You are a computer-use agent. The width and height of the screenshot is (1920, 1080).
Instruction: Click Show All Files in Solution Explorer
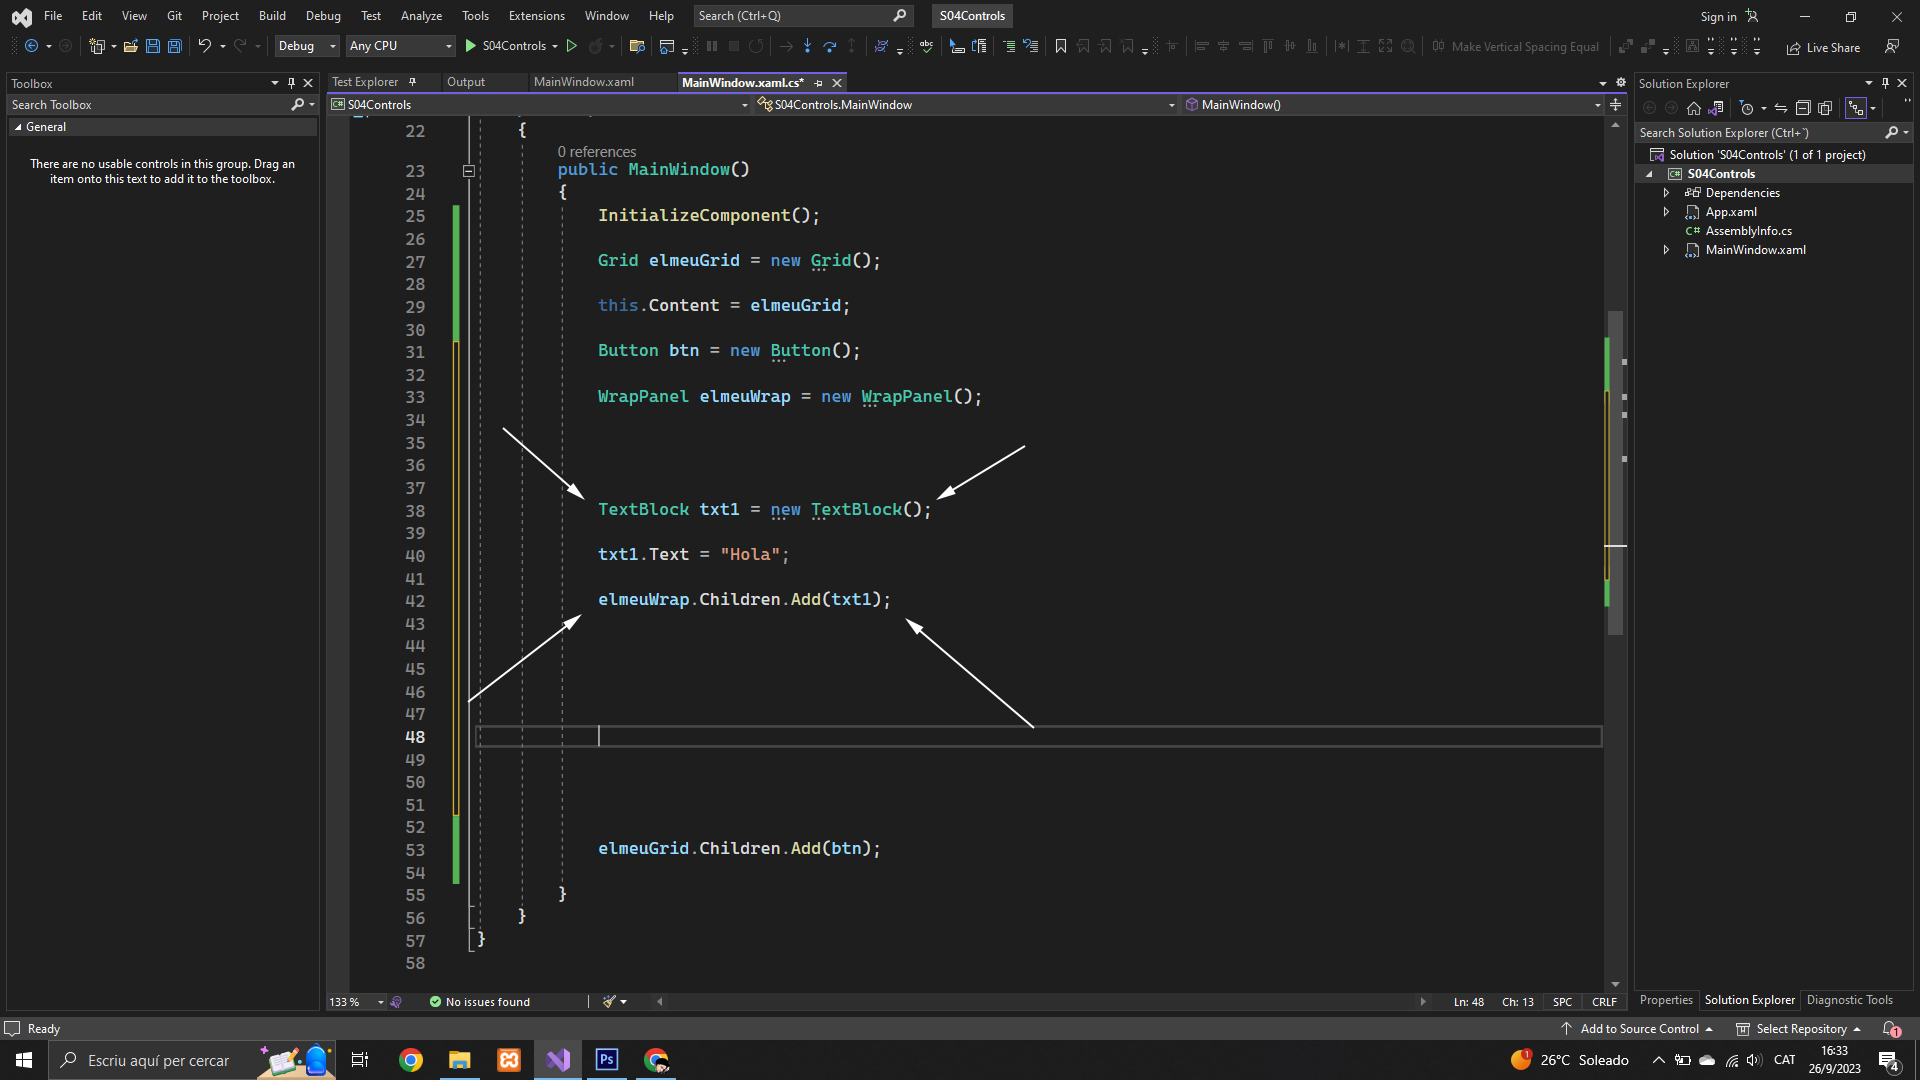click(x=1825, y=108)
